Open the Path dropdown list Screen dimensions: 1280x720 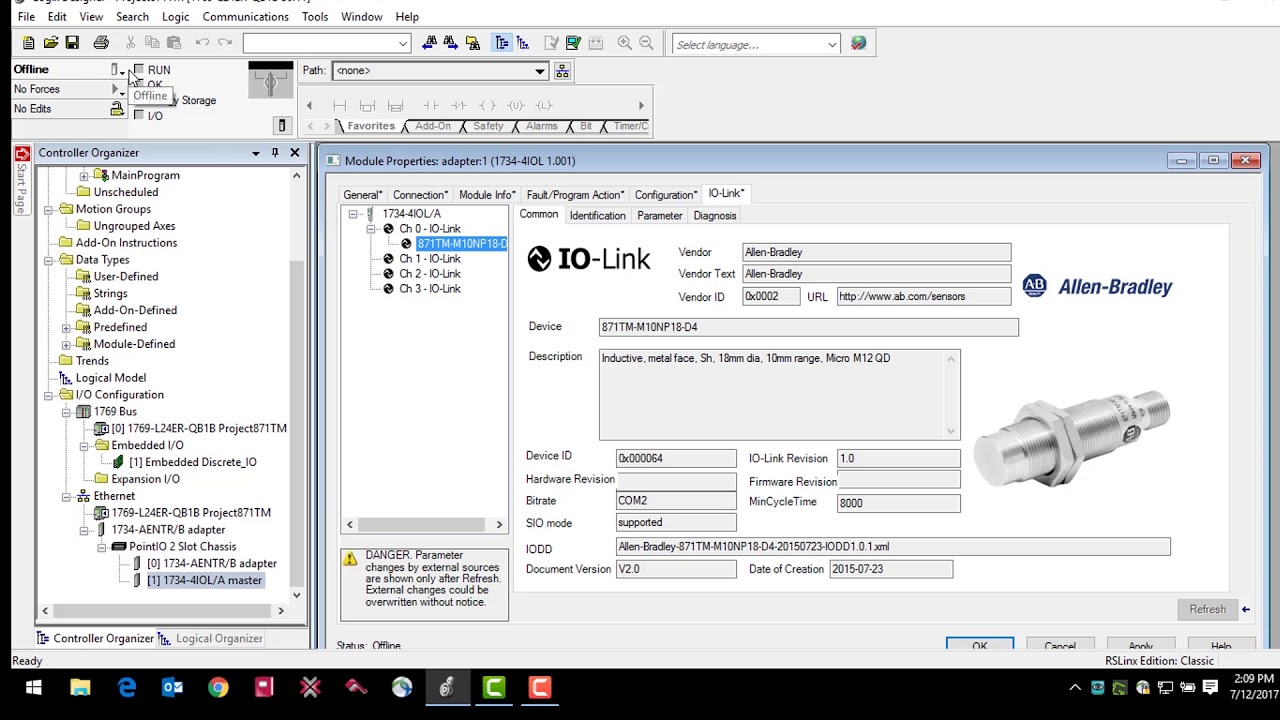click(x=540, y=71)
